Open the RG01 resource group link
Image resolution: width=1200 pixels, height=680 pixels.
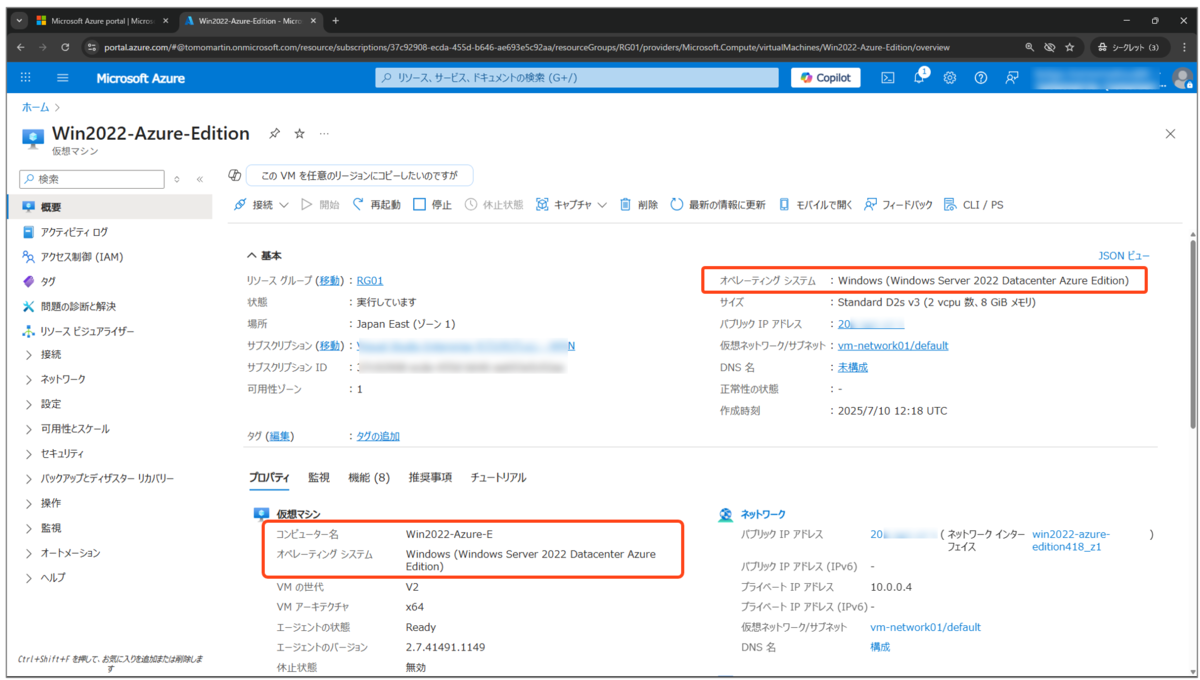(370, 281)
